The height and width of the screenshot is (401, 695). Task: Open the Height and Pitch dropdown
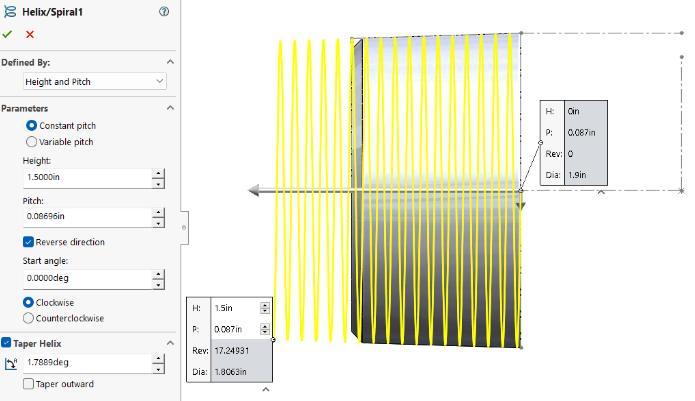pos(94,80)
